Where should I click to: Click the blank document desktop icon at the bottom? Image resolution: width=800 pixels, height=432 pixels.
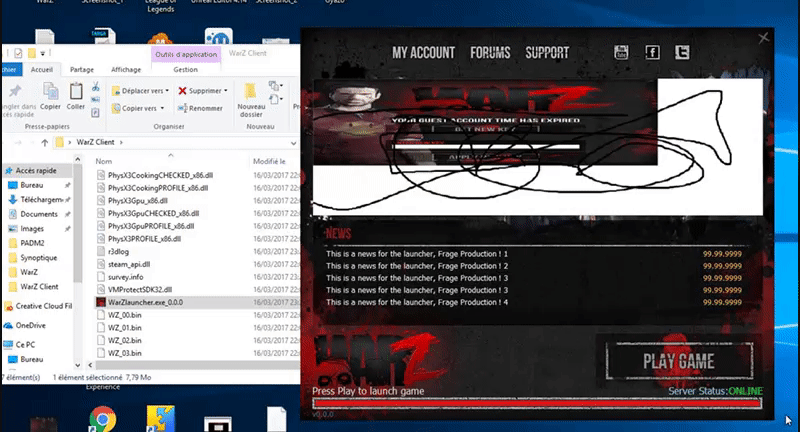click(277, 419)
